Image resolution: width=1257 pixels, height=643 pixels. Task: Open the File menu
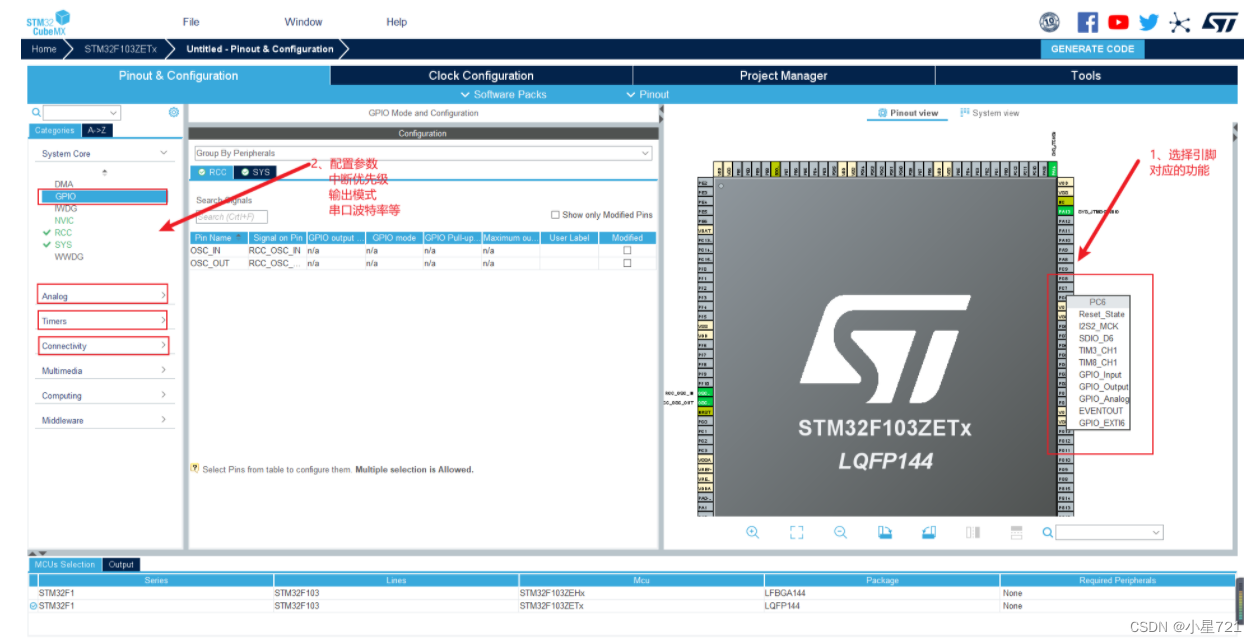pyautogui.click(x=191, y=22)
